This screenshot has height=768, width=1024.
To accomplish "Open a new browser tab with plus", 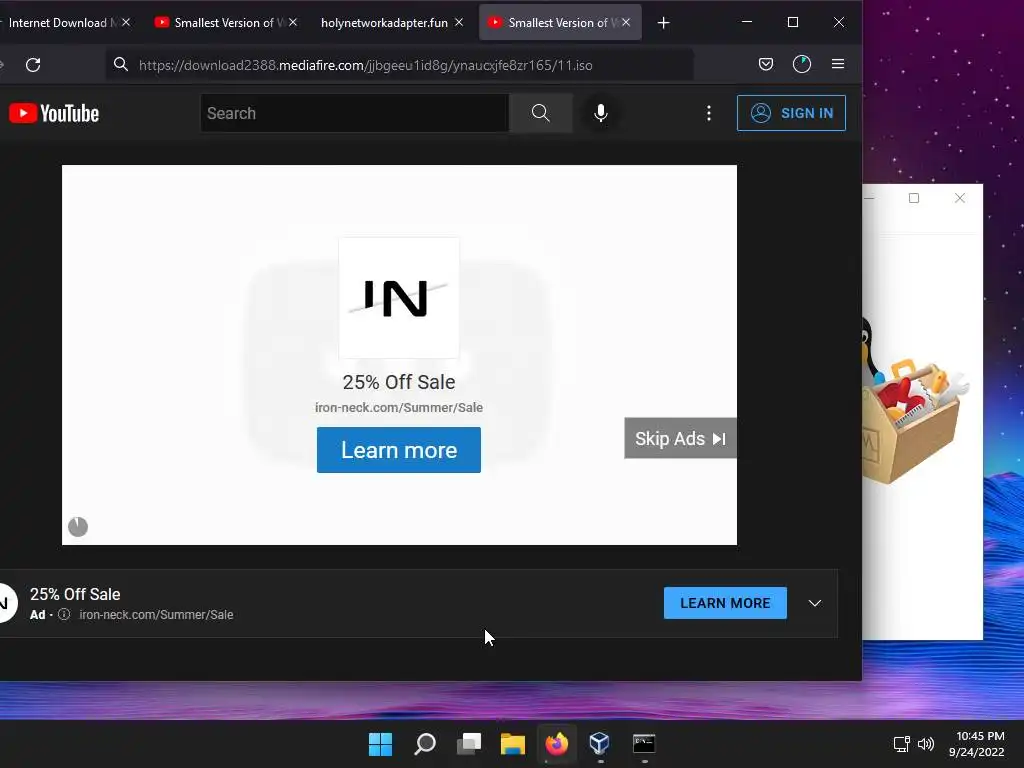I will [664, 23].
